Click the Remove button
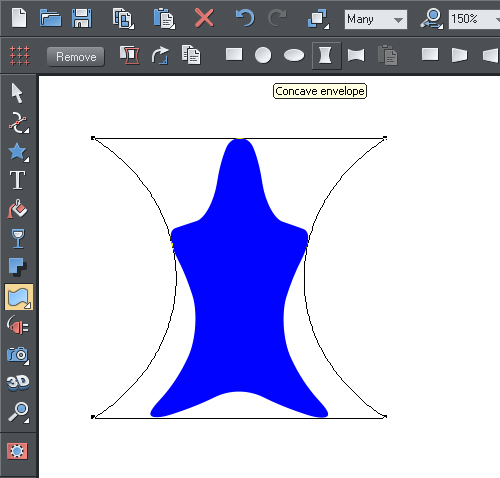The width and height of the screenshot is (500, 478). (76, 57)
